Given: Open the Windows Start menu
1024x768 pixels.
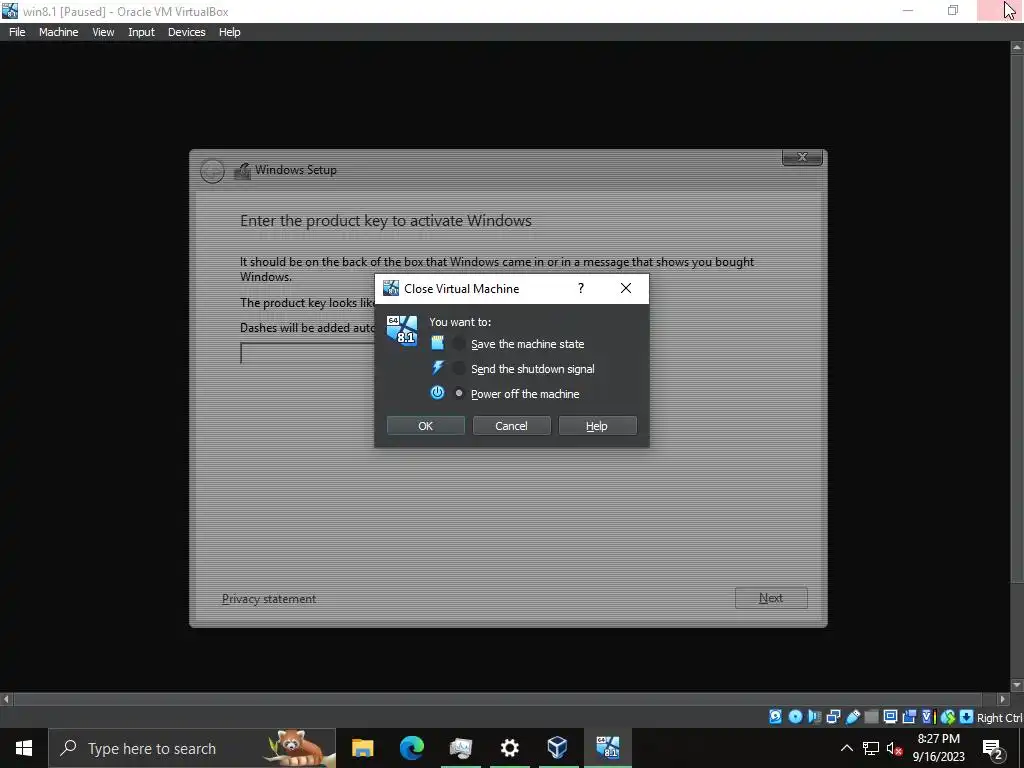Looking at the screenshot, I should [x=24, y=748].
